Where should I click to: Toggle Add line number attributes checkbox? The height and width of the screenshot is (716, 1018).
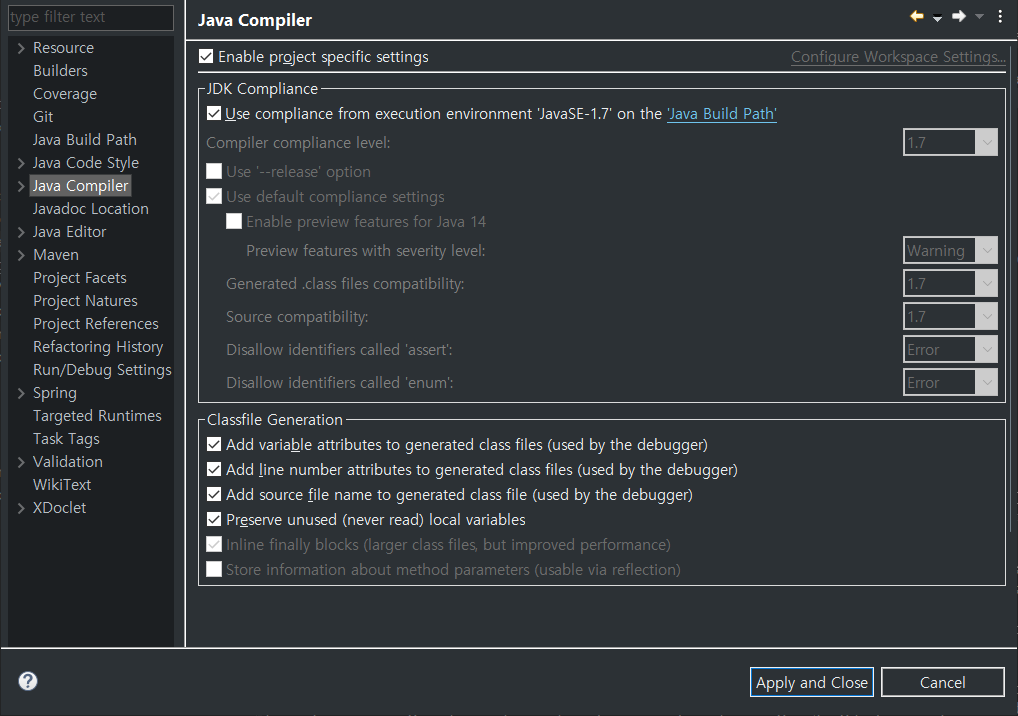pos(214,469)
